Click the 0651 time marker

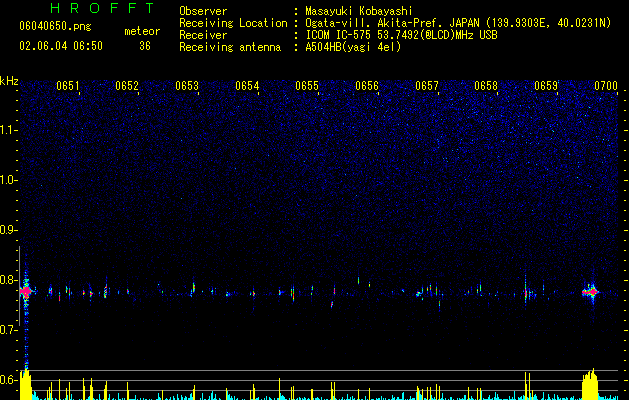click(67, 86)
